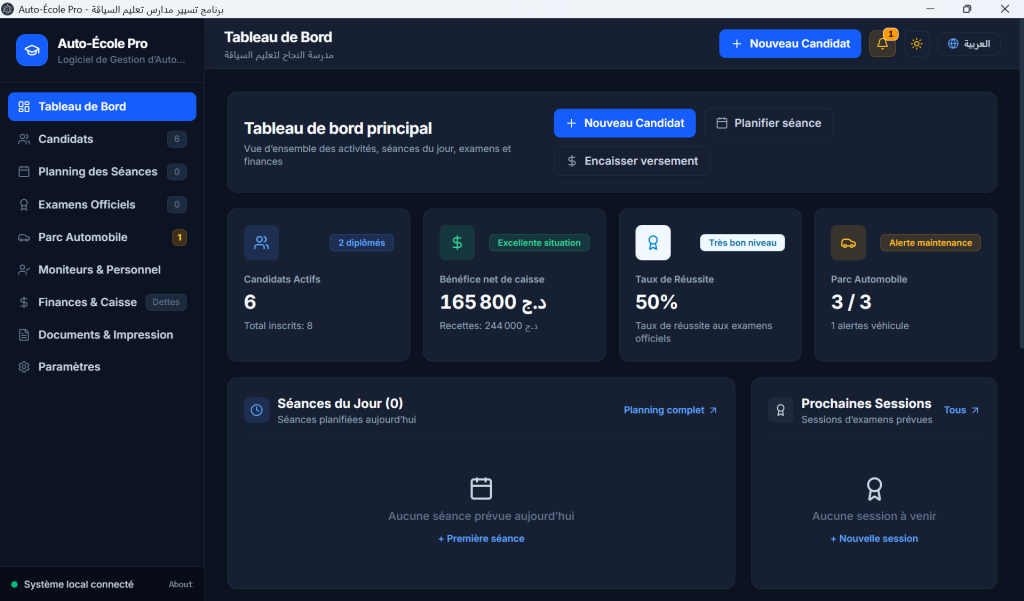Navigate to Moniteurs & Personnel

tap(102, 269)
